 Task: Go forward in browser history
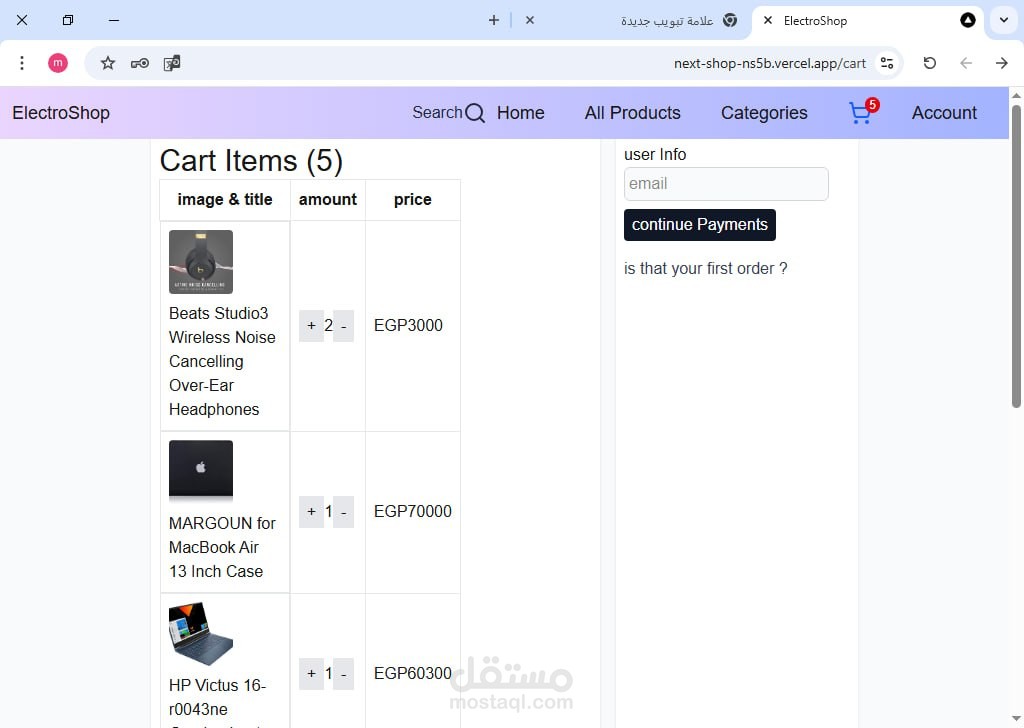click(x=1002, y=63)
